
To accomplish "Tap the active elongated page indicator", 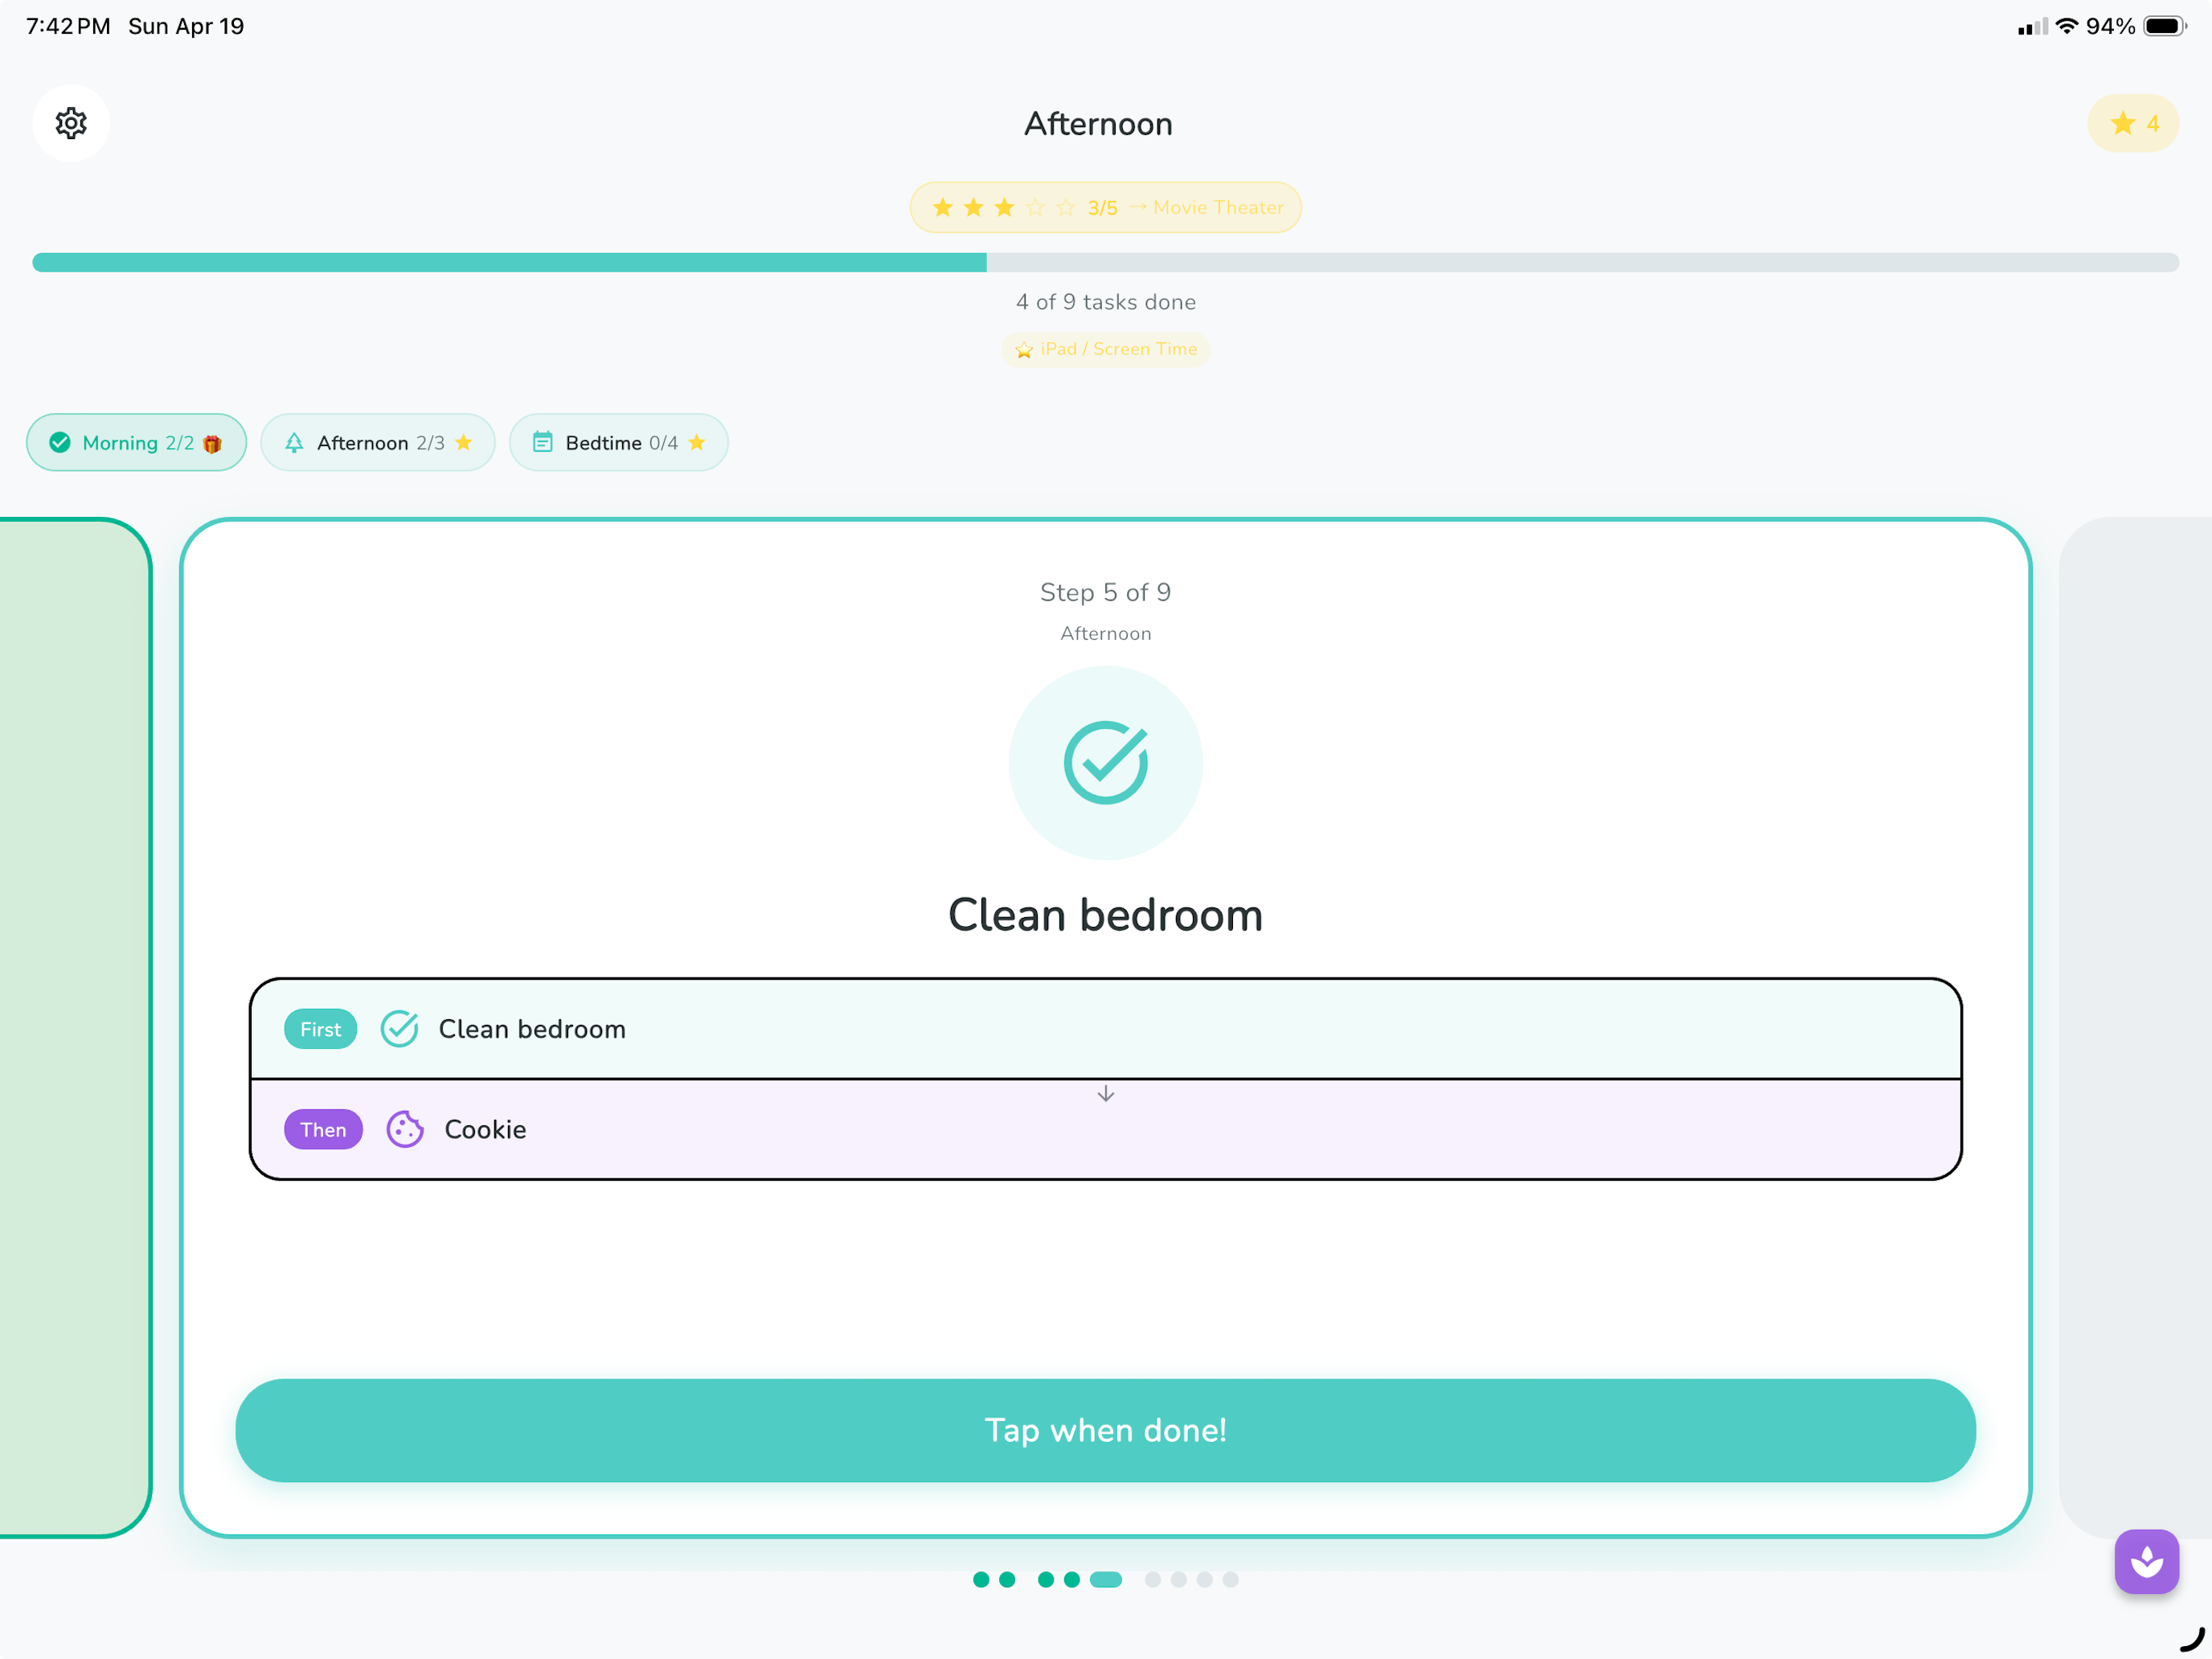I will (1105, 1579).
